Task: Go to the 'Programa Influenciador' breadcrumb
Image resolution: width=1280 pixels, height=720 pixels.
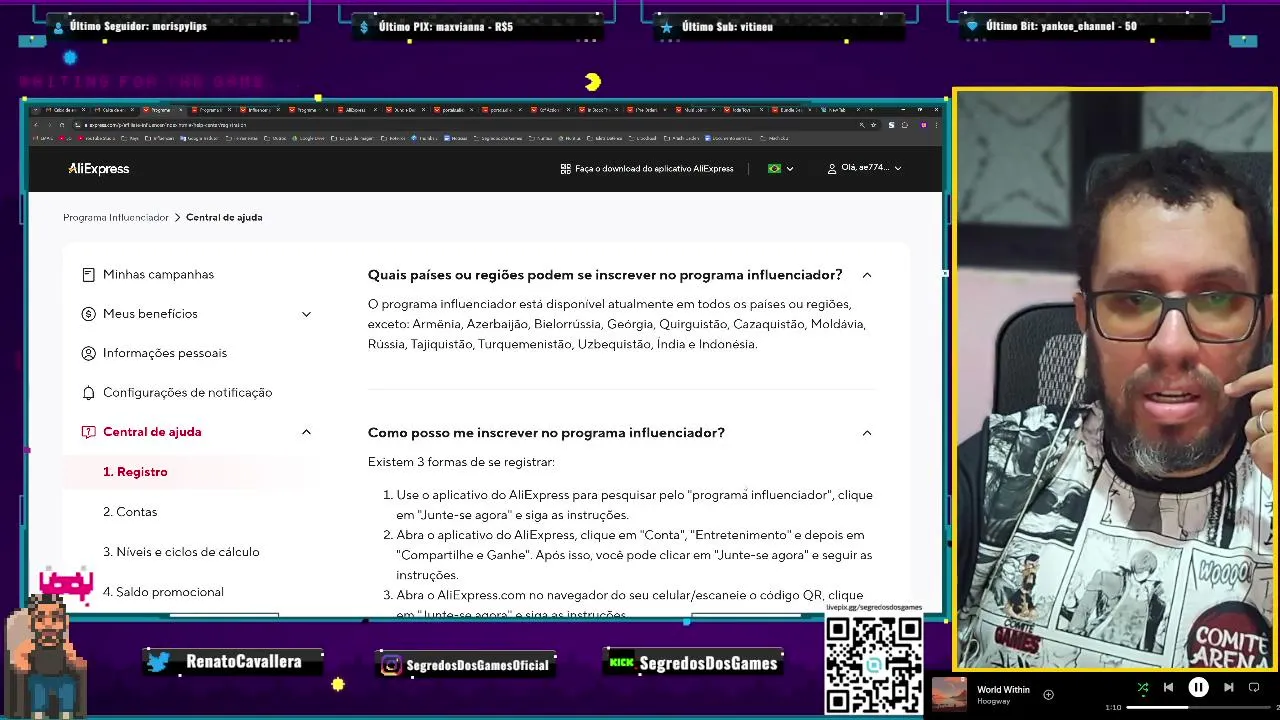Action: click(116, 217)
